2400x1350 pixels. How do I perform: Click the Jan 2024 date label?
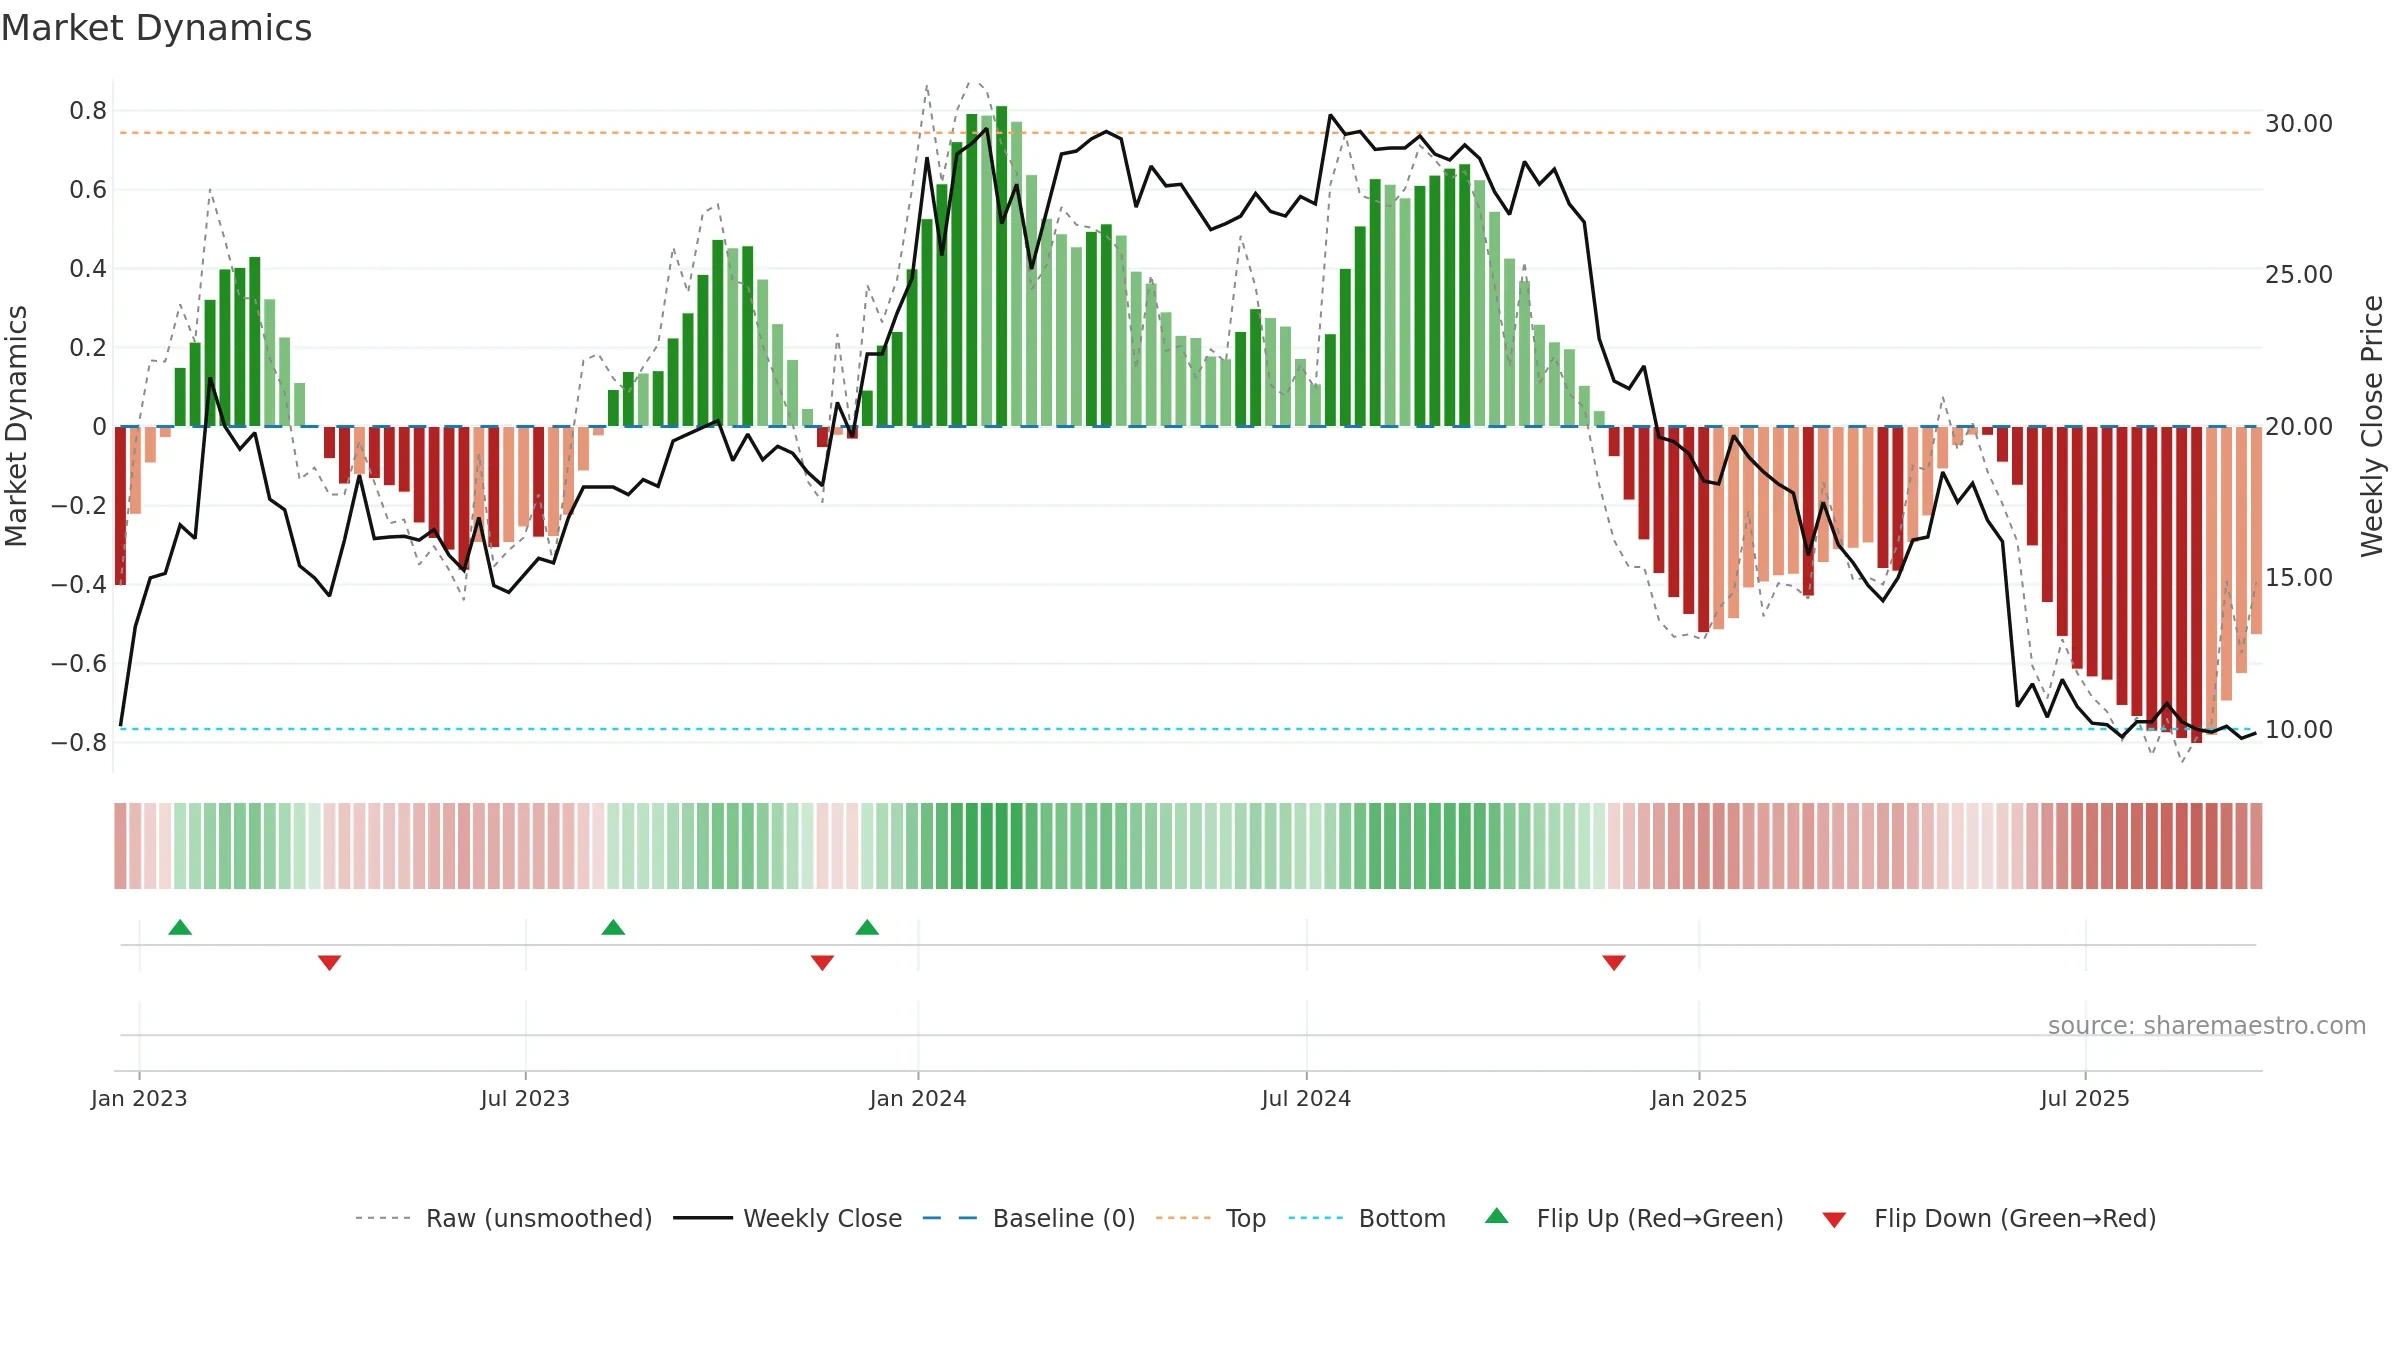(918, 1099)
